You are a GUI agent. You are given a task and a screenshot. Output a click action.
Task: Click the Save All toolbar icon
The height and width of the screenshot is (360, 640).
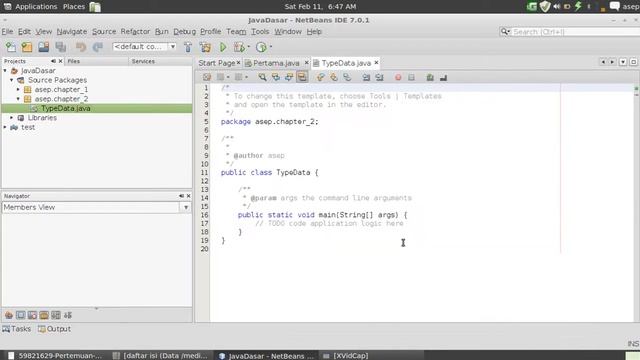click(x=61, y=47)
